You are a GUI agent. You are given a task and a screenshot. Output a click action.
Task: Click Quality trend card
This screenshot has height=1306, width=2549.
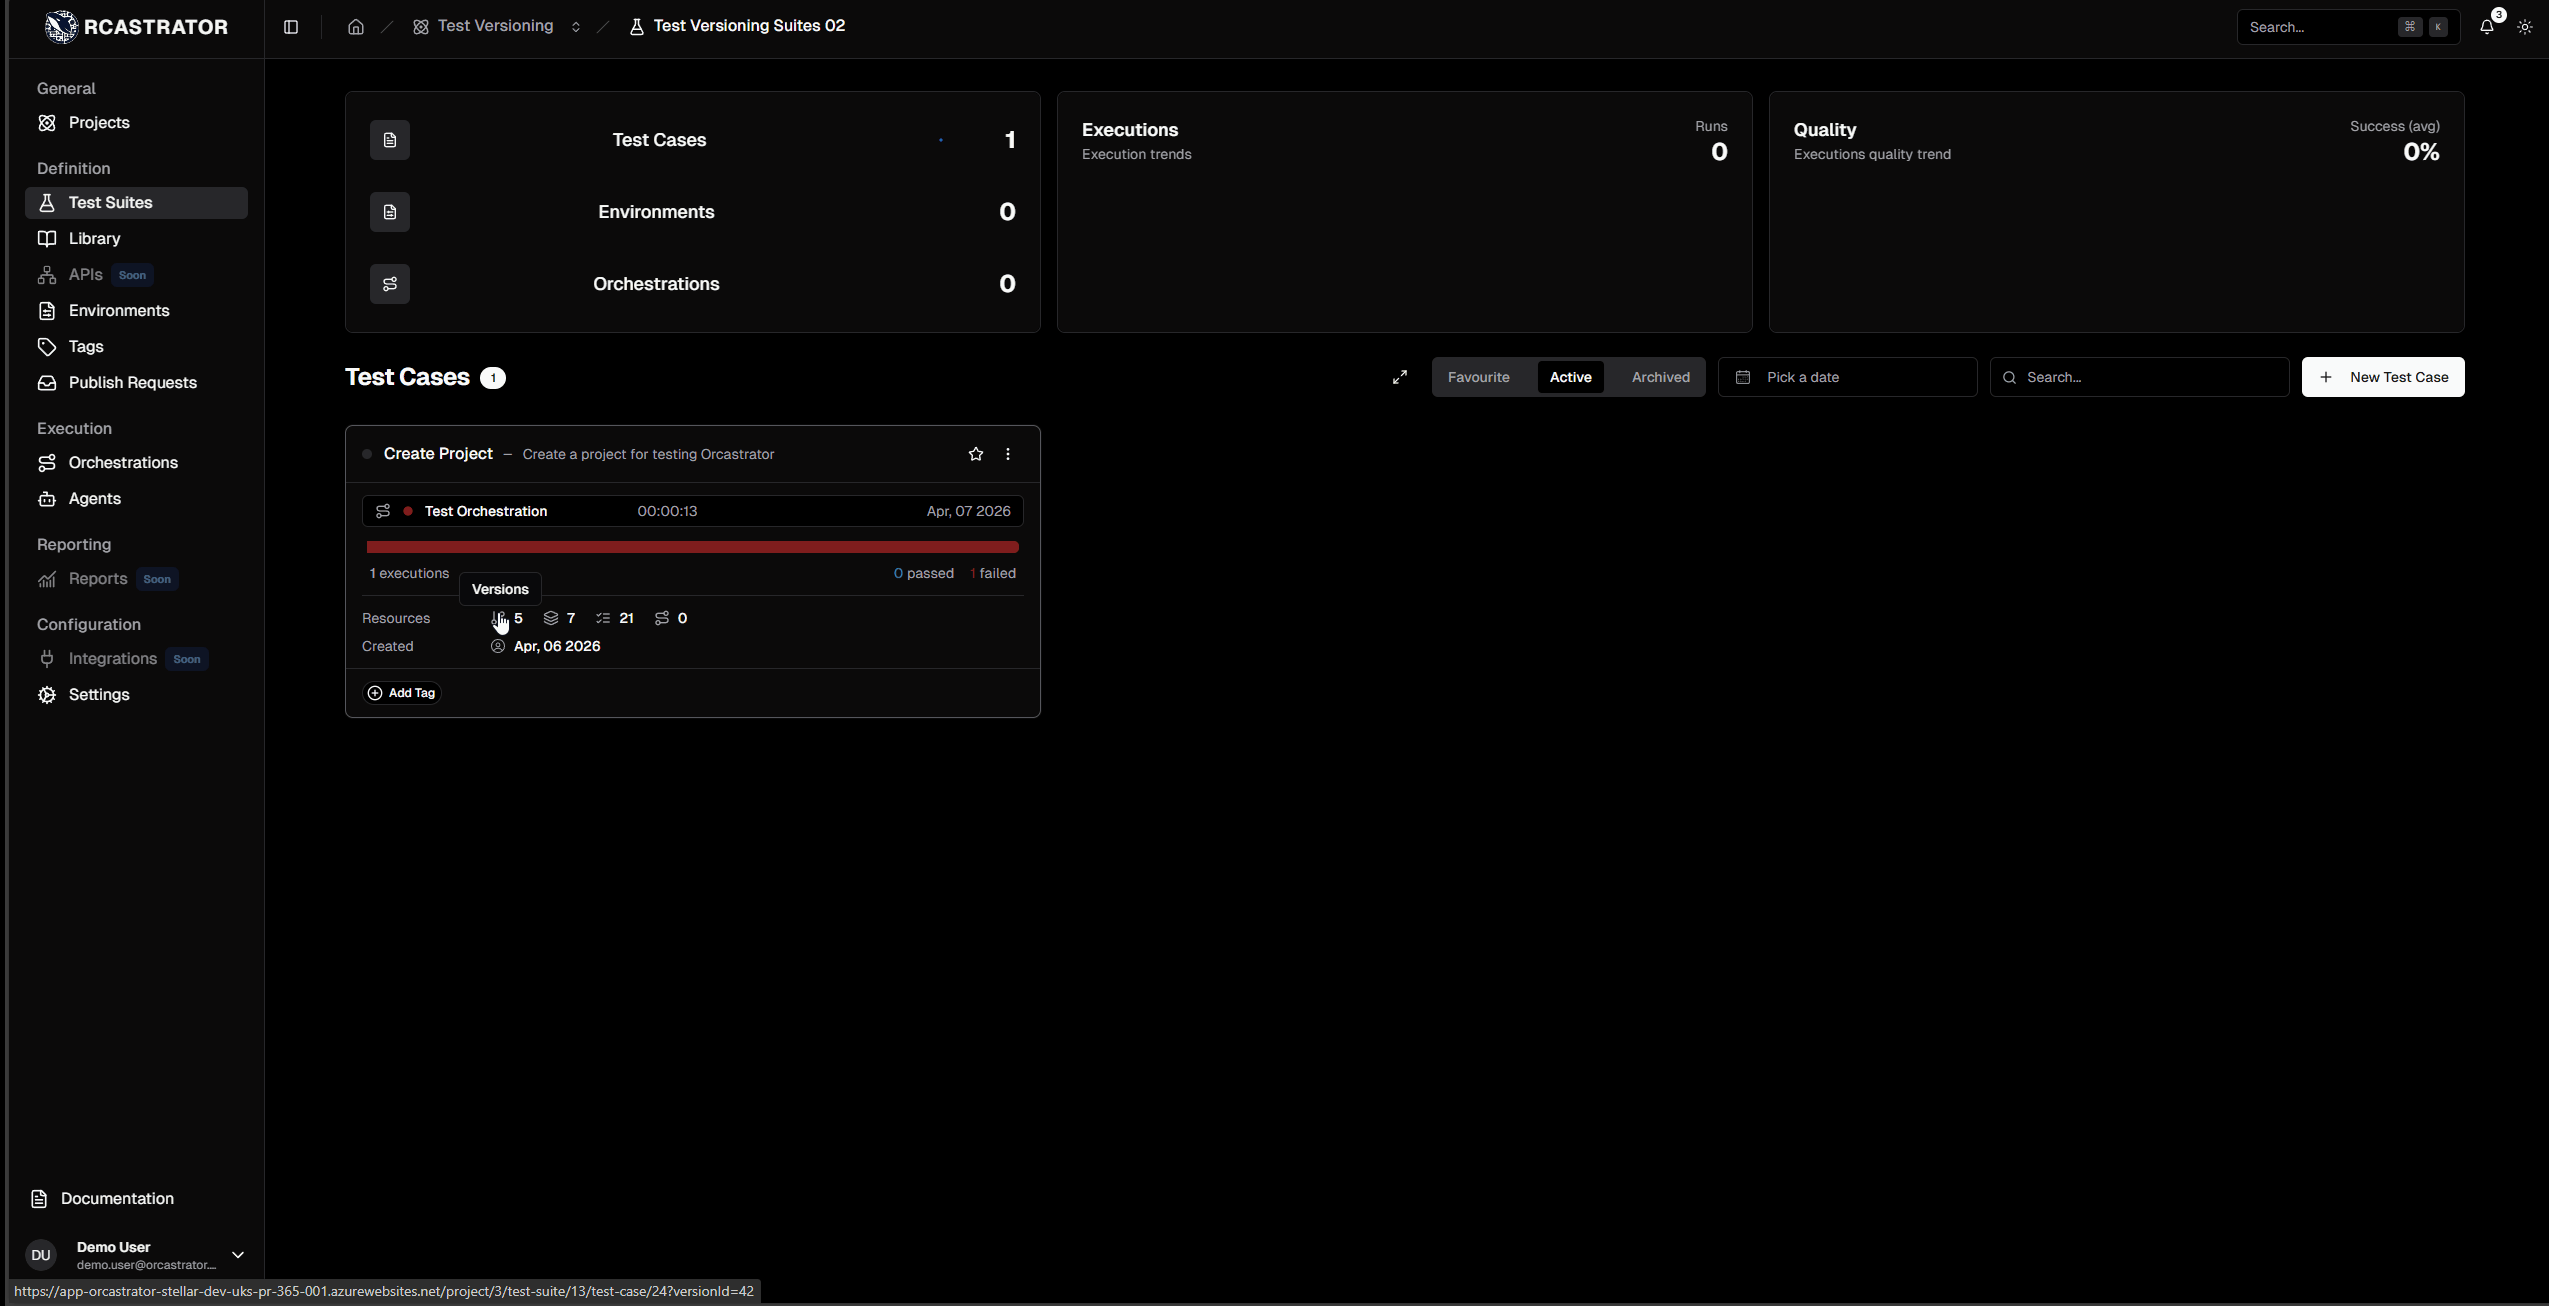click(x=2116, y=212)
